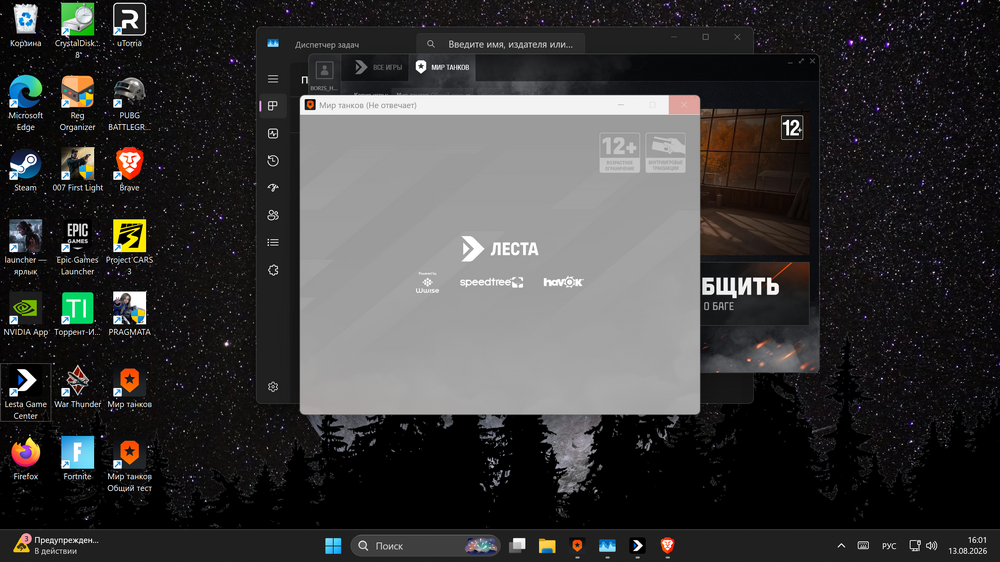Open Task View on taskbar

(517, 545)
